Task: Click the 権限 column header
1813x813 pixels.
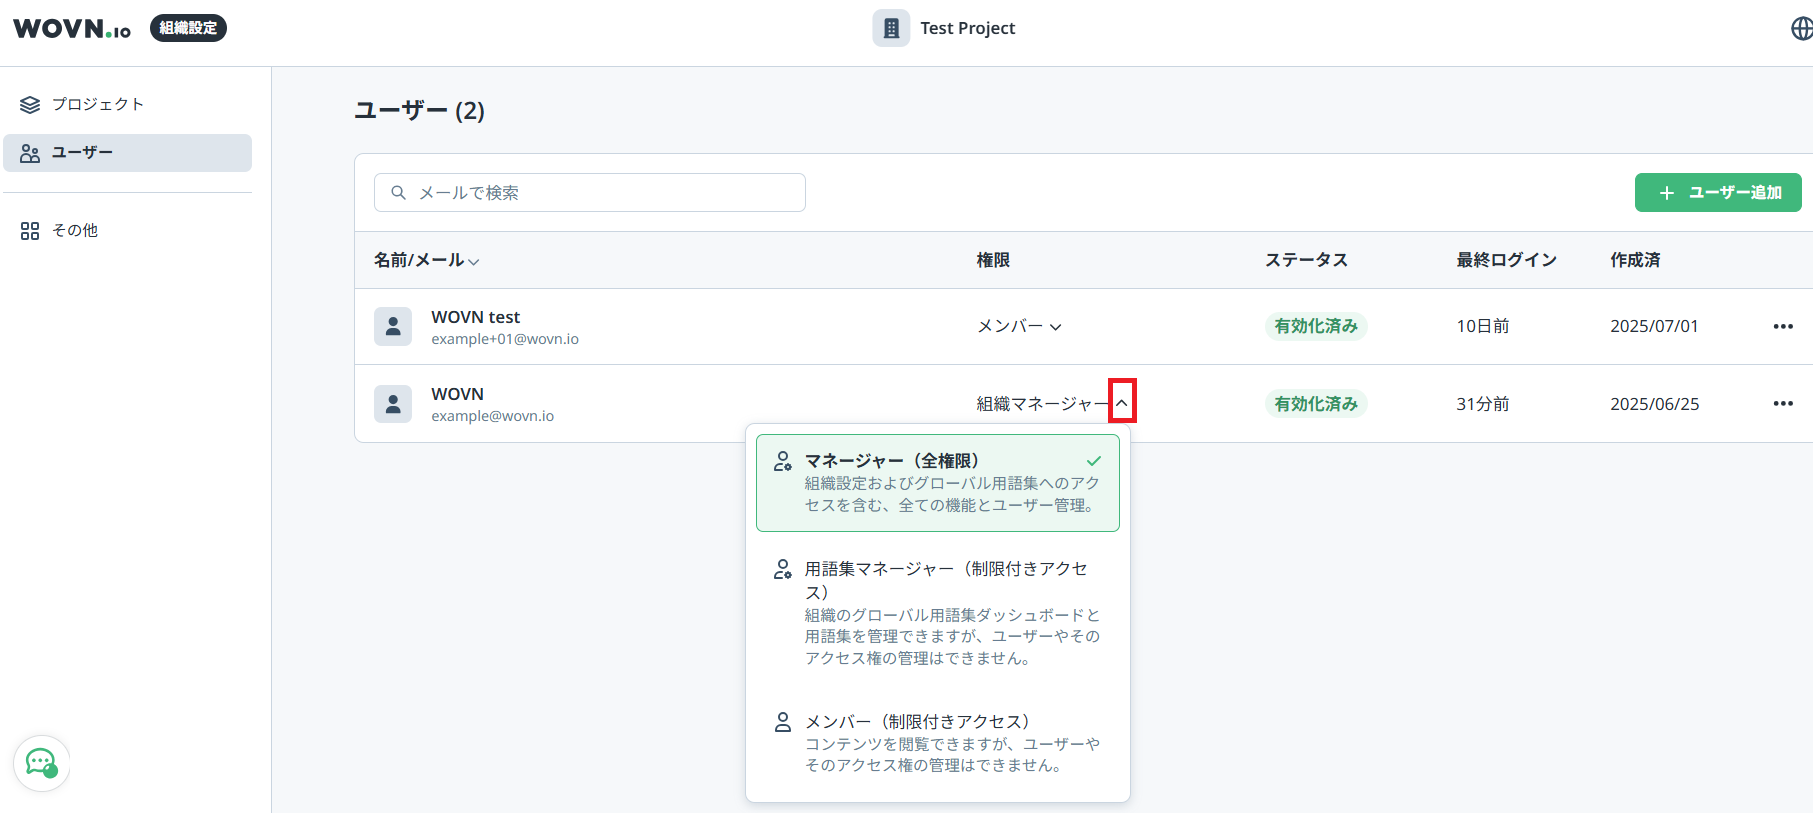Action: (x=993, y=260)
